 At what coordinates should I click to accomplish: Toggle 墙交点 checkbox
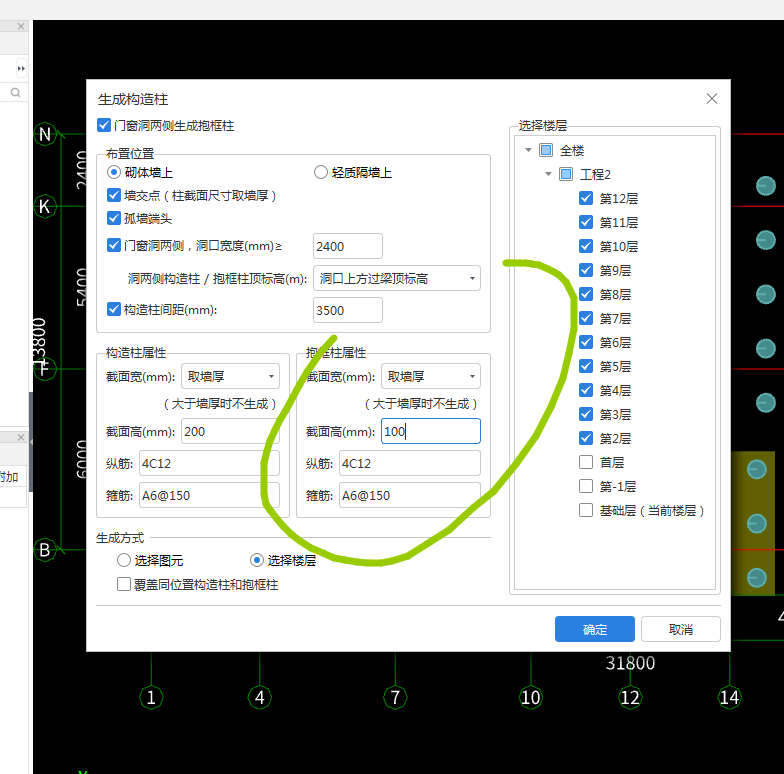pos(114,195)
